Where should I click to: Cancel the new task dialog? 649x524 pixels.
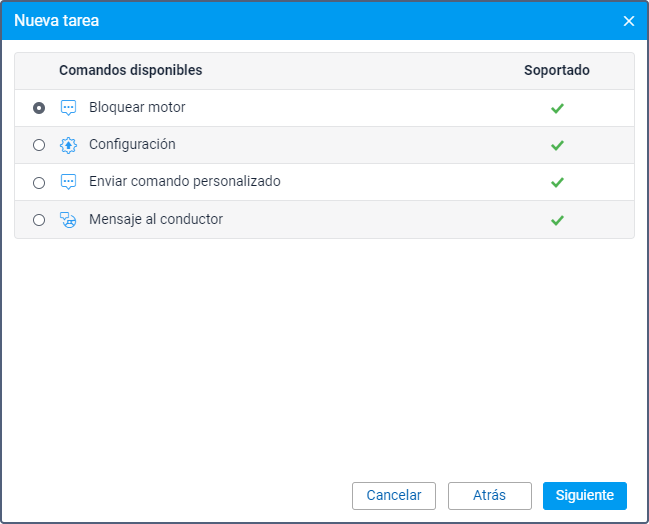(394, 495)
